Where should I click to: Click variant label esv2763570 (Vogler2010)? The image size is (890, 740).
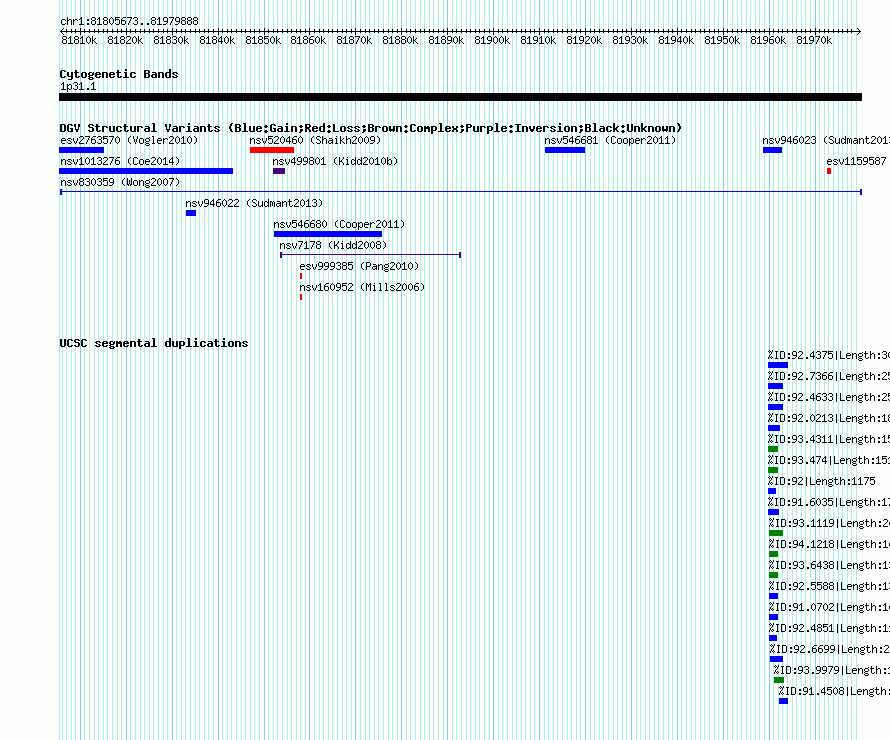tap(129, 140)
